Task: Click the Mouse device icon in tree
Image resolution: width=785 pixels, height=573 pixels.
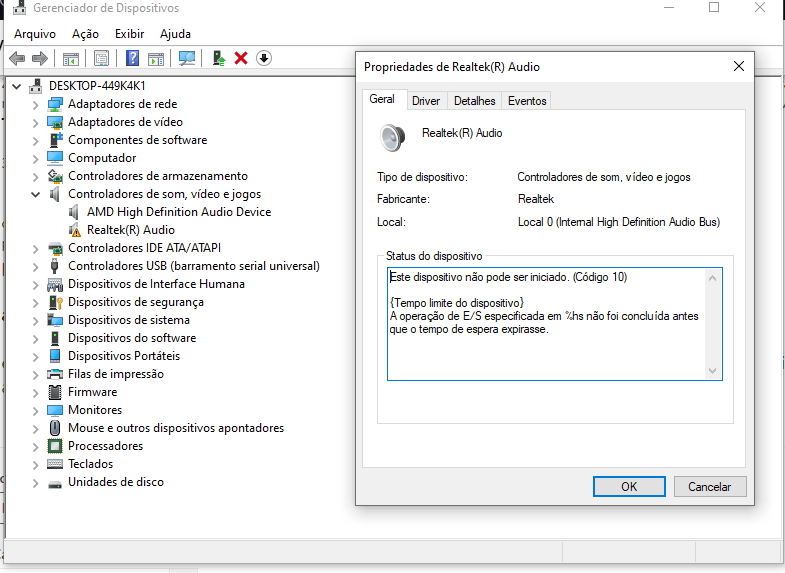Action: click(x=55, y=428)
